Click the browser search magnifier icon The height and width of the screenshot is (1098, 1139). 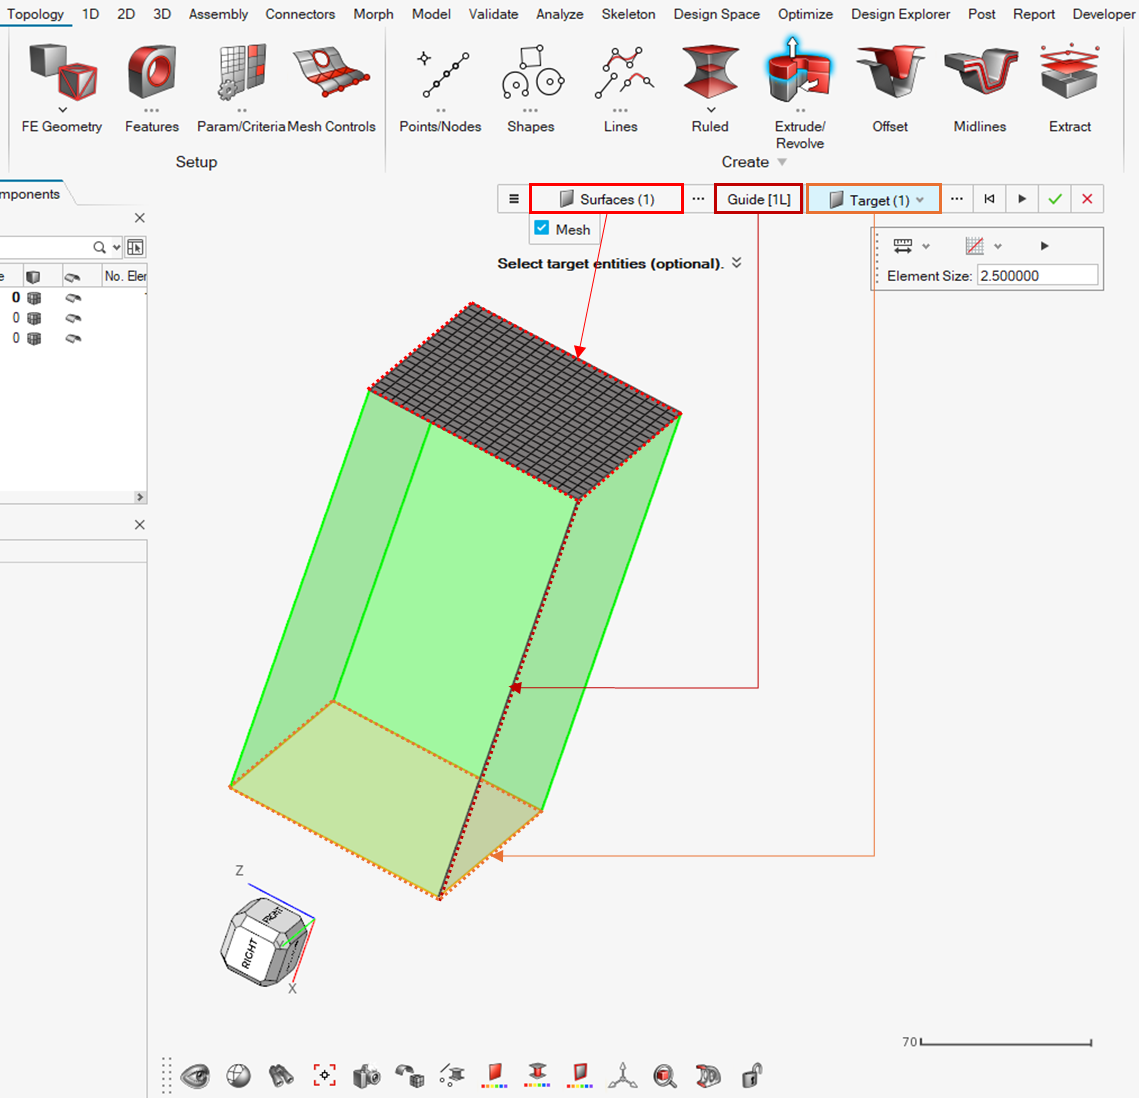click(x=100, y=248)
